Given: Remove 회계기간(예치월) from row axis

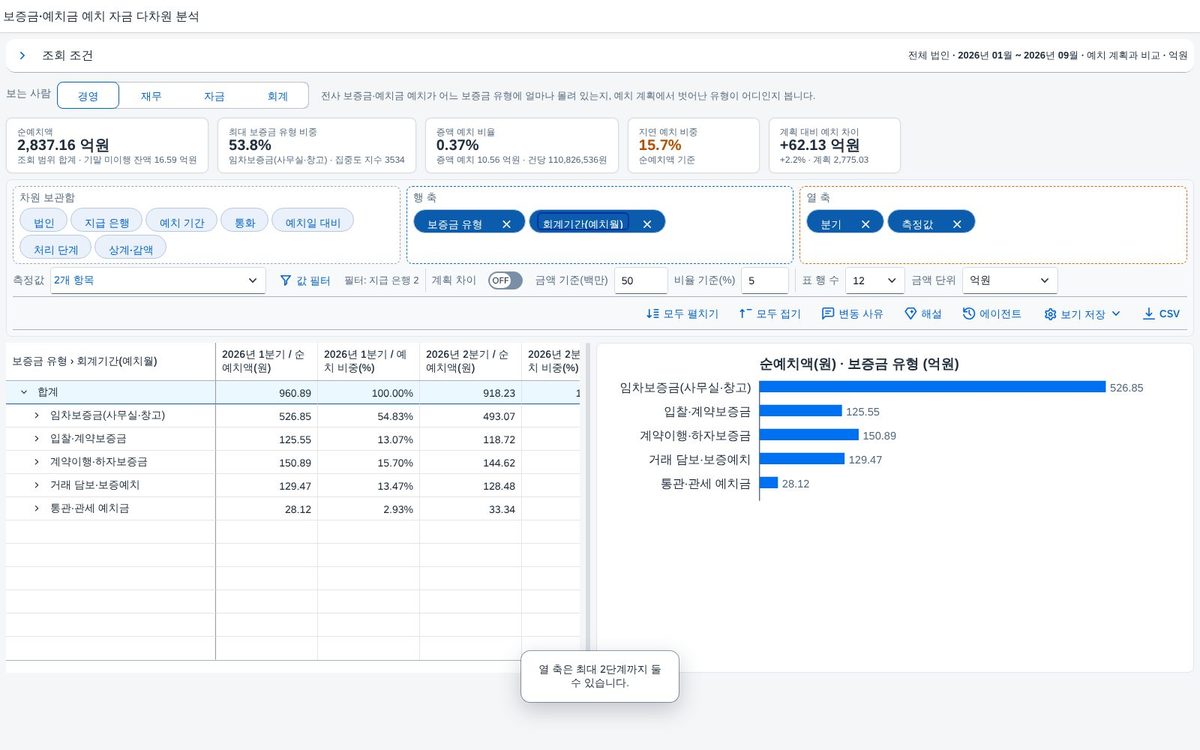Looking at the screenshot, I should pos(647,224).
